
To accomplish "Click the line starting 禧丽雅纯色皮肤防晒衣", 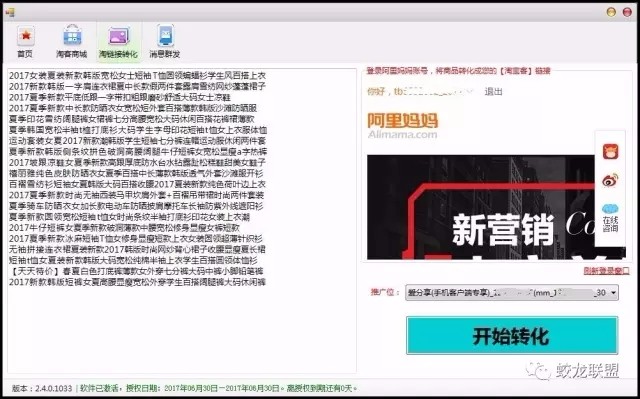I will click(136, 173).
